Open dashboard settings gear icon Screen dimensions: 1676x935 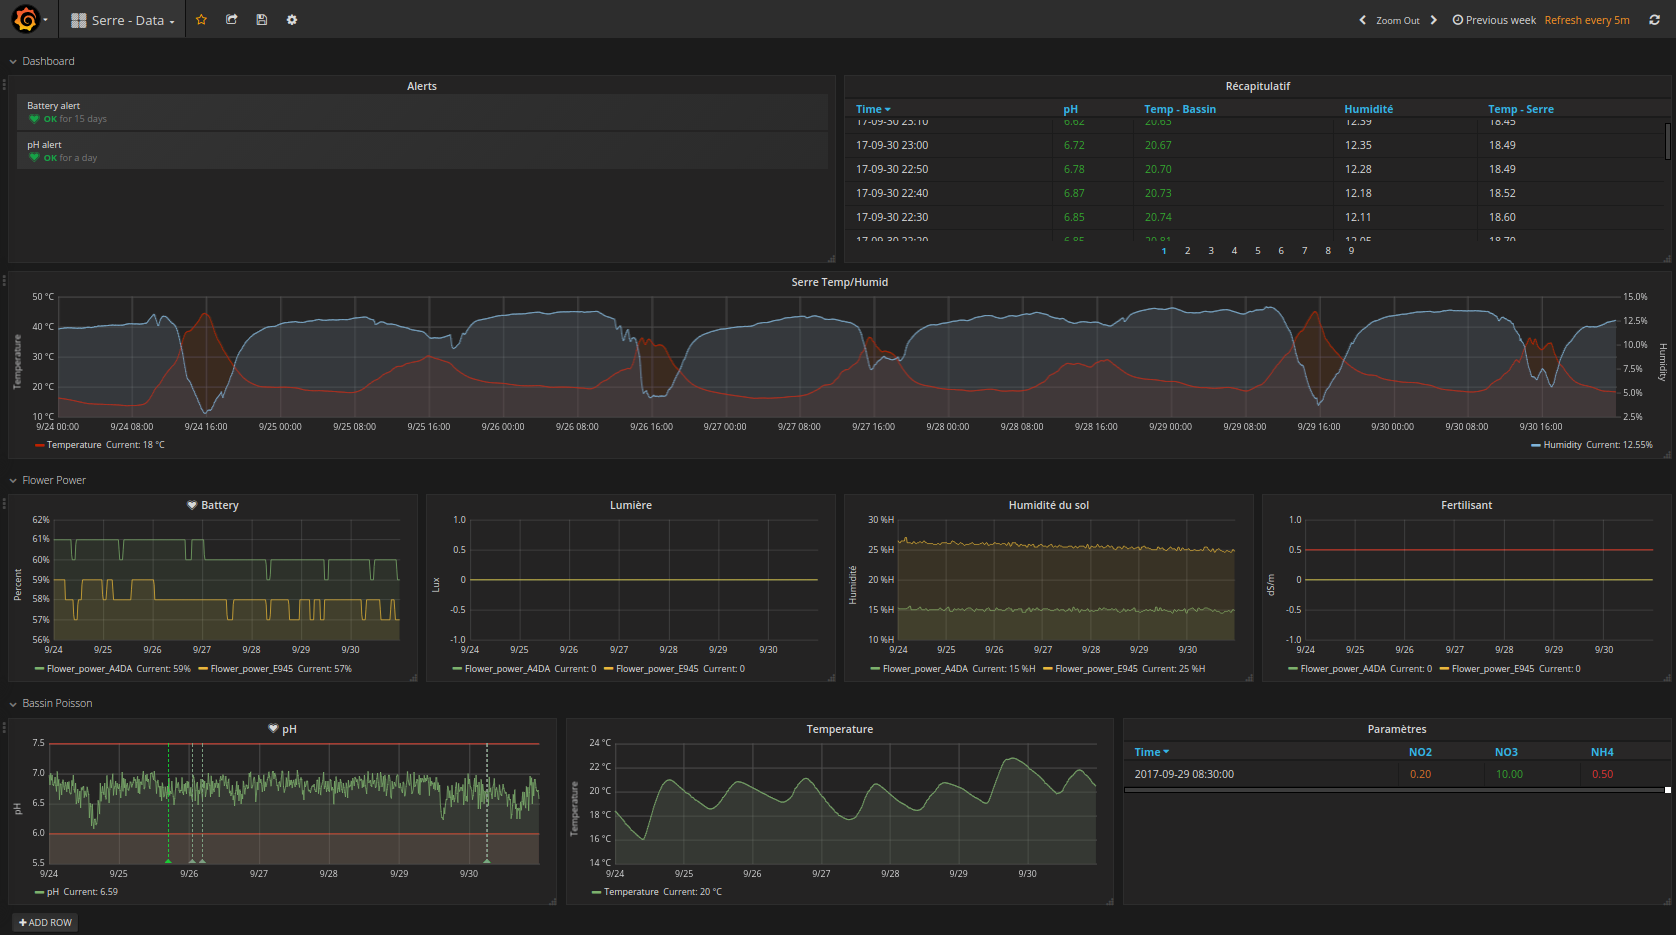coord(292,20)
